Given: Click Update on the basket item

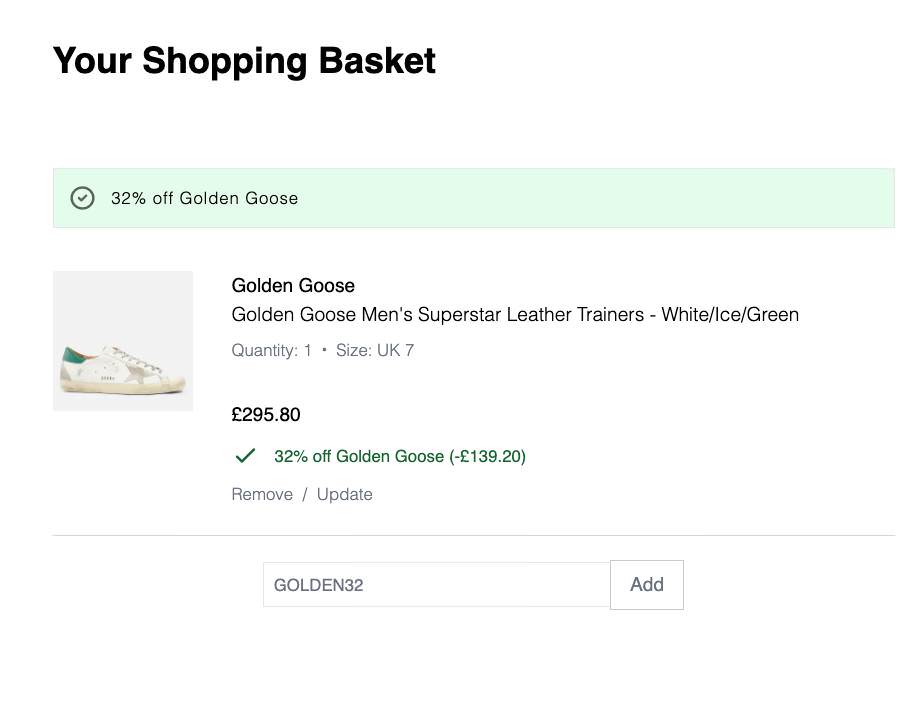Looking at the screenshot, I should click(x=344, y=494).
